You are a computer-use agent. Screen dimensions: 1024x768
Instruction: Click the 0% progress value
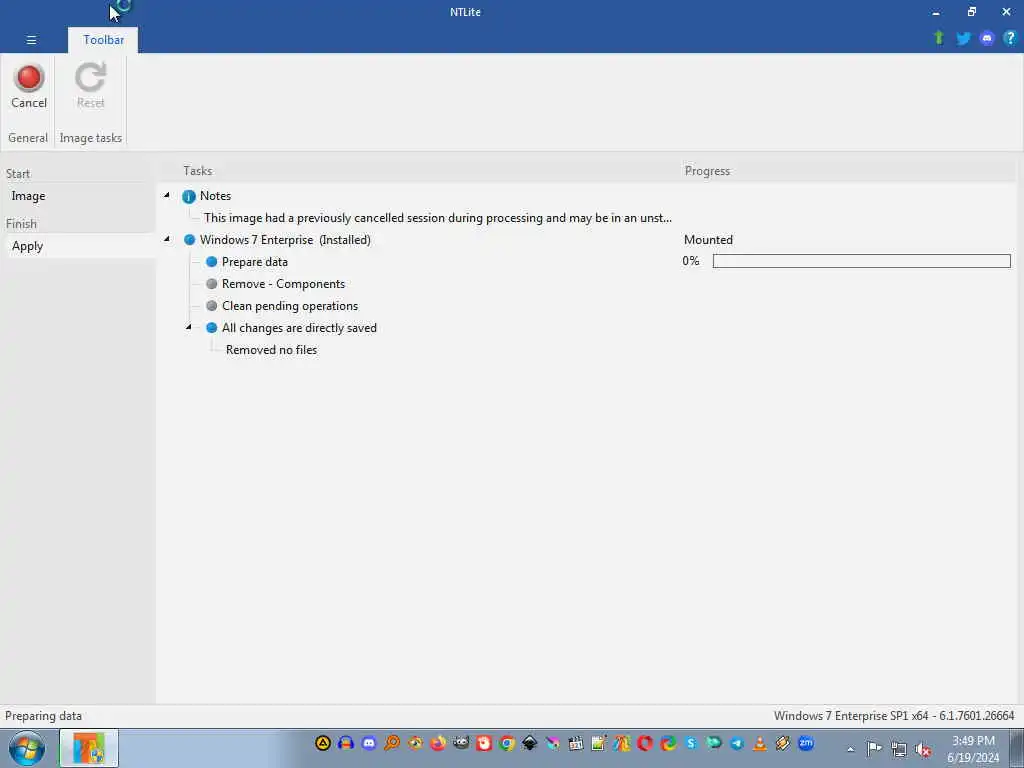pyautogui.click(x=691, y=261)
